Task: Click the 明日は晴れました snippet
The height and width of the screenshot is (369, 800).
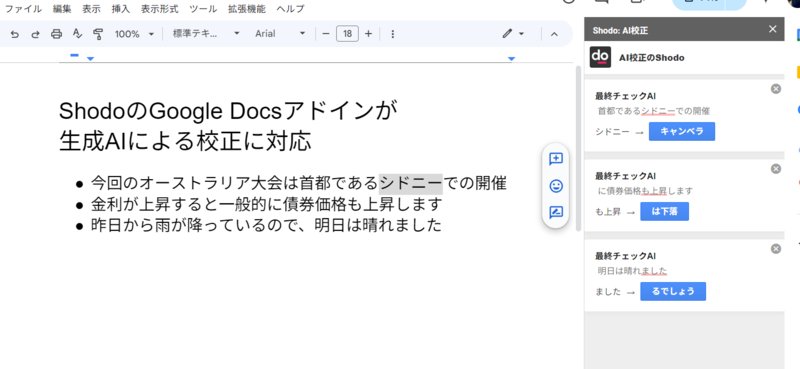Action: tap(632, 271)
